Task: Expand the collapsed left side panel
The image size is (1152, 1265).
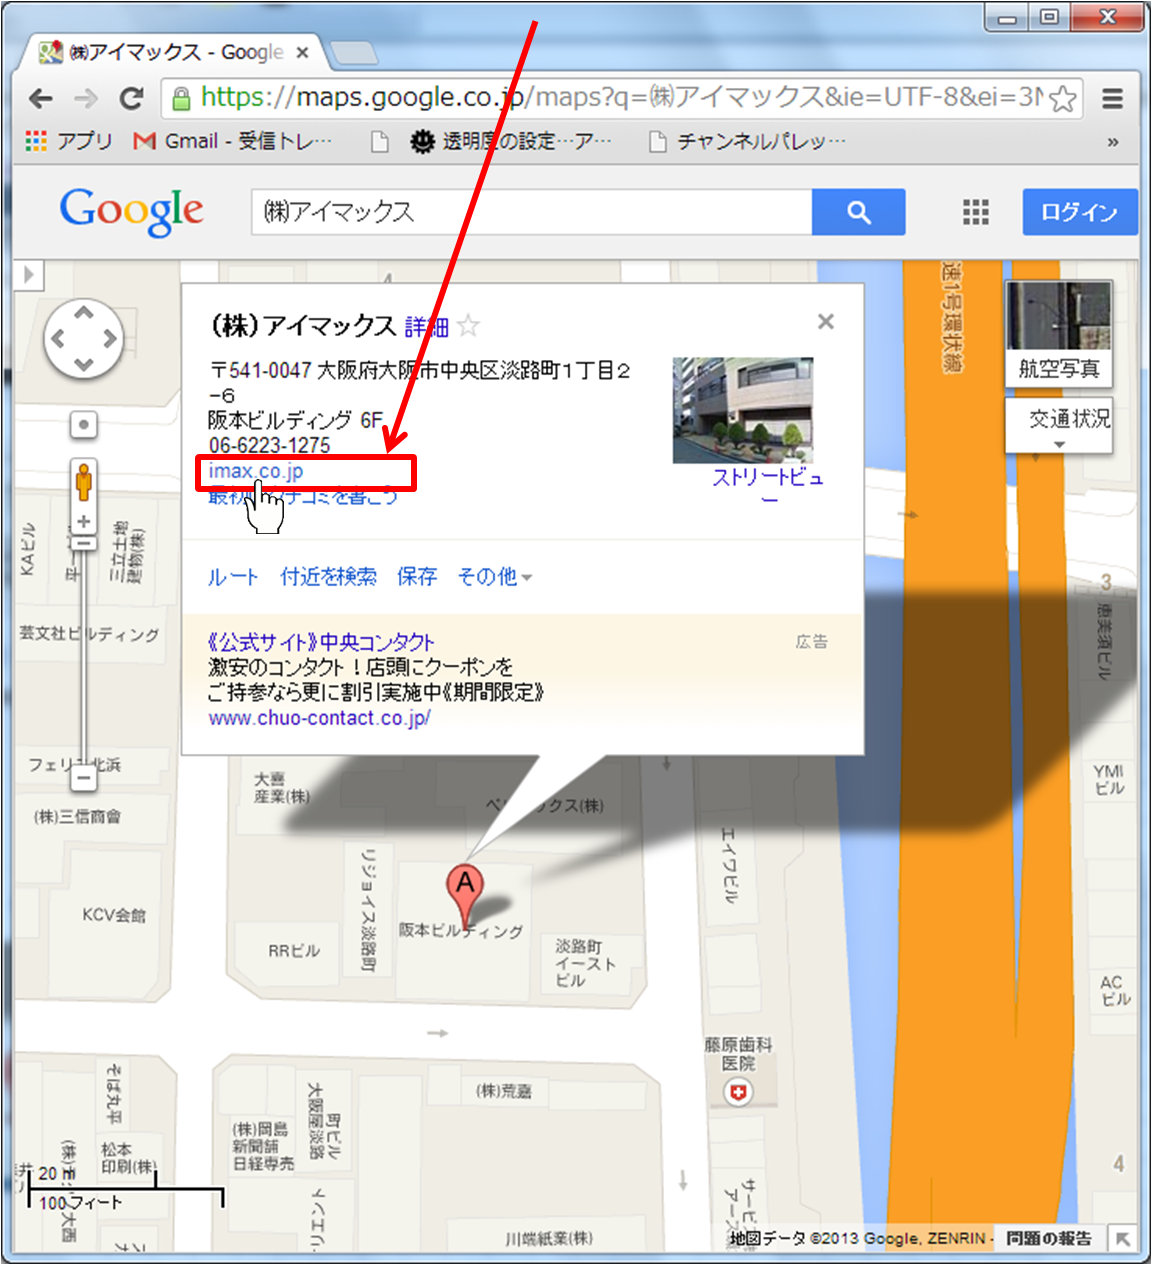Action: pyautogui.click(x=28, y=274)
